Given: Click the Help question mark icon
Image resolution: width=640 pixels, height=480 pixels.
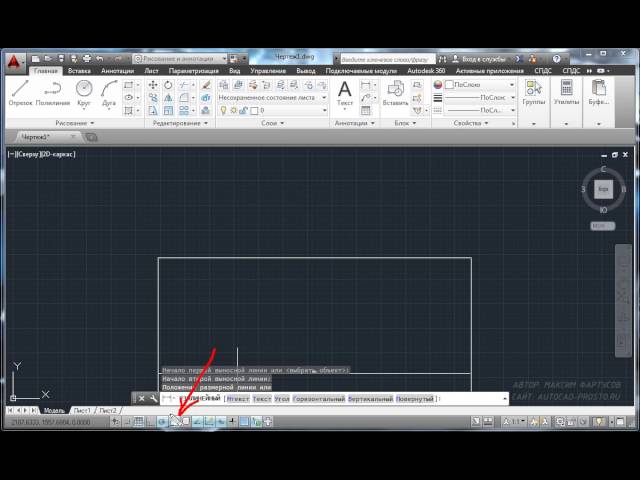Looking at the screenshot, I should (x=556, y=59).
